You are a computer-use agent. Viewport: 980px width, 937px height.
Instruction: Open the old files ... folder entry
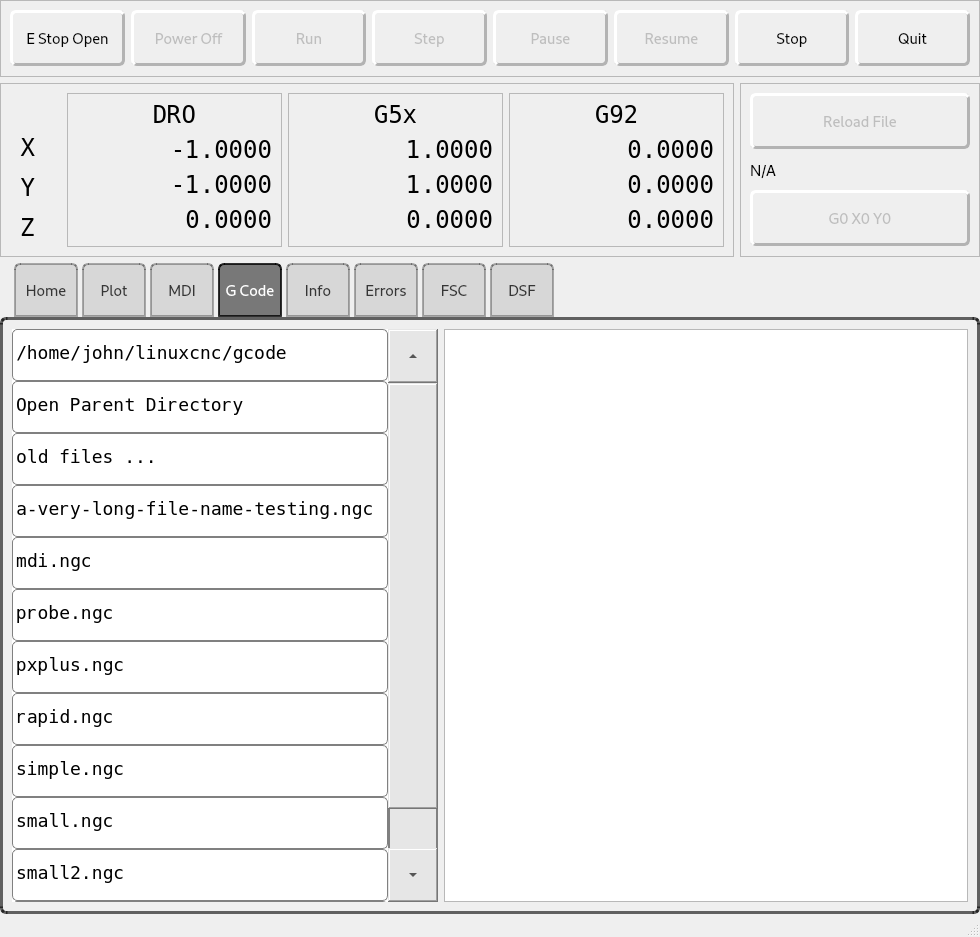pos(200,458)
